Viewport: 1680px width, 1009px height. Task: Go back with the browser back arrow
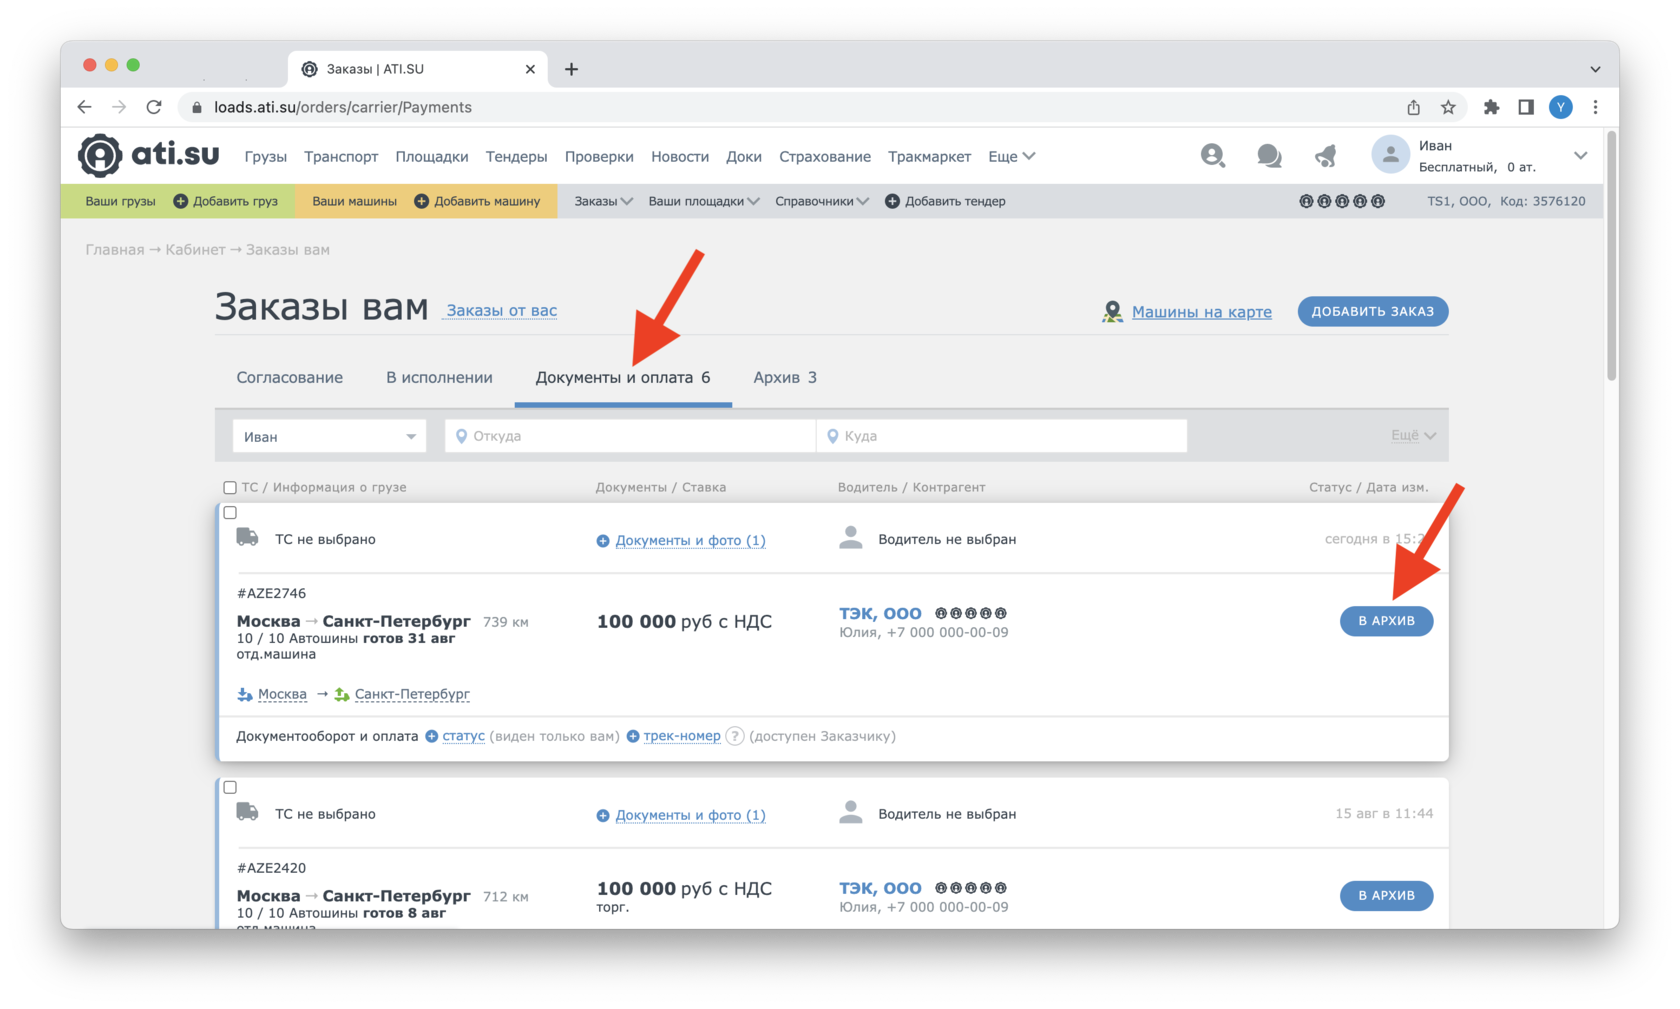pyautogui.click(x=84, y=107)
